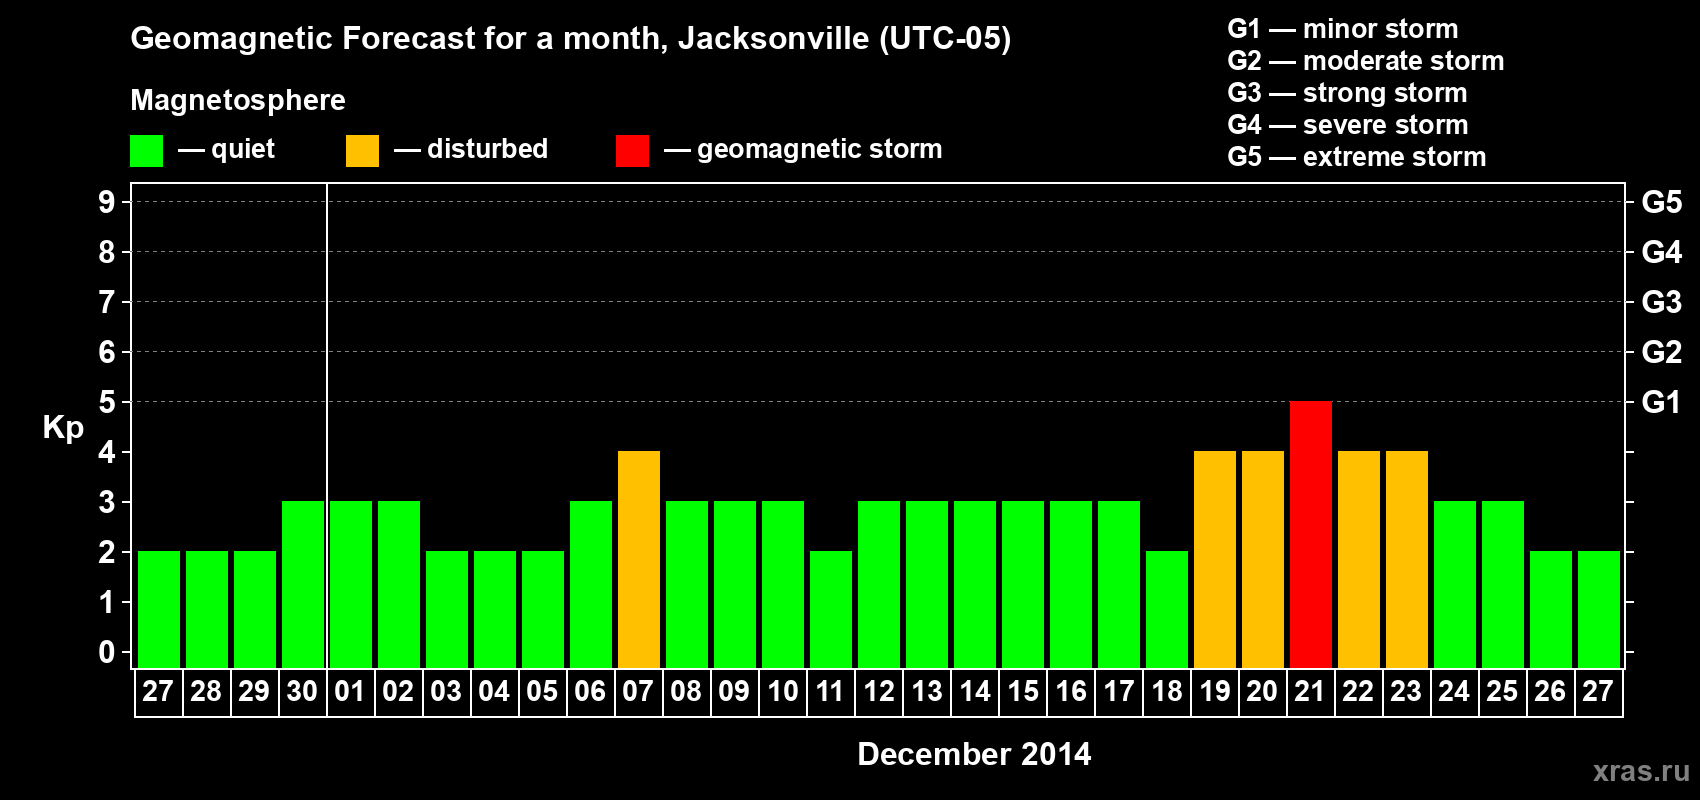This screenshot has width=1700, height=800.
Task: Click the Geomagnetic Forecast chart title
Action: pyautogui.click(x=570, y=39)
